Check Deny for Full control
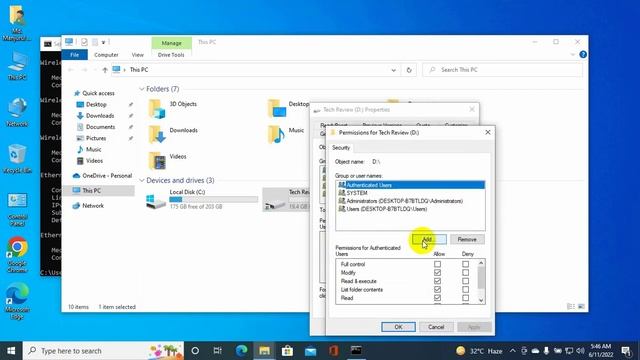 [x=465, y=264]
